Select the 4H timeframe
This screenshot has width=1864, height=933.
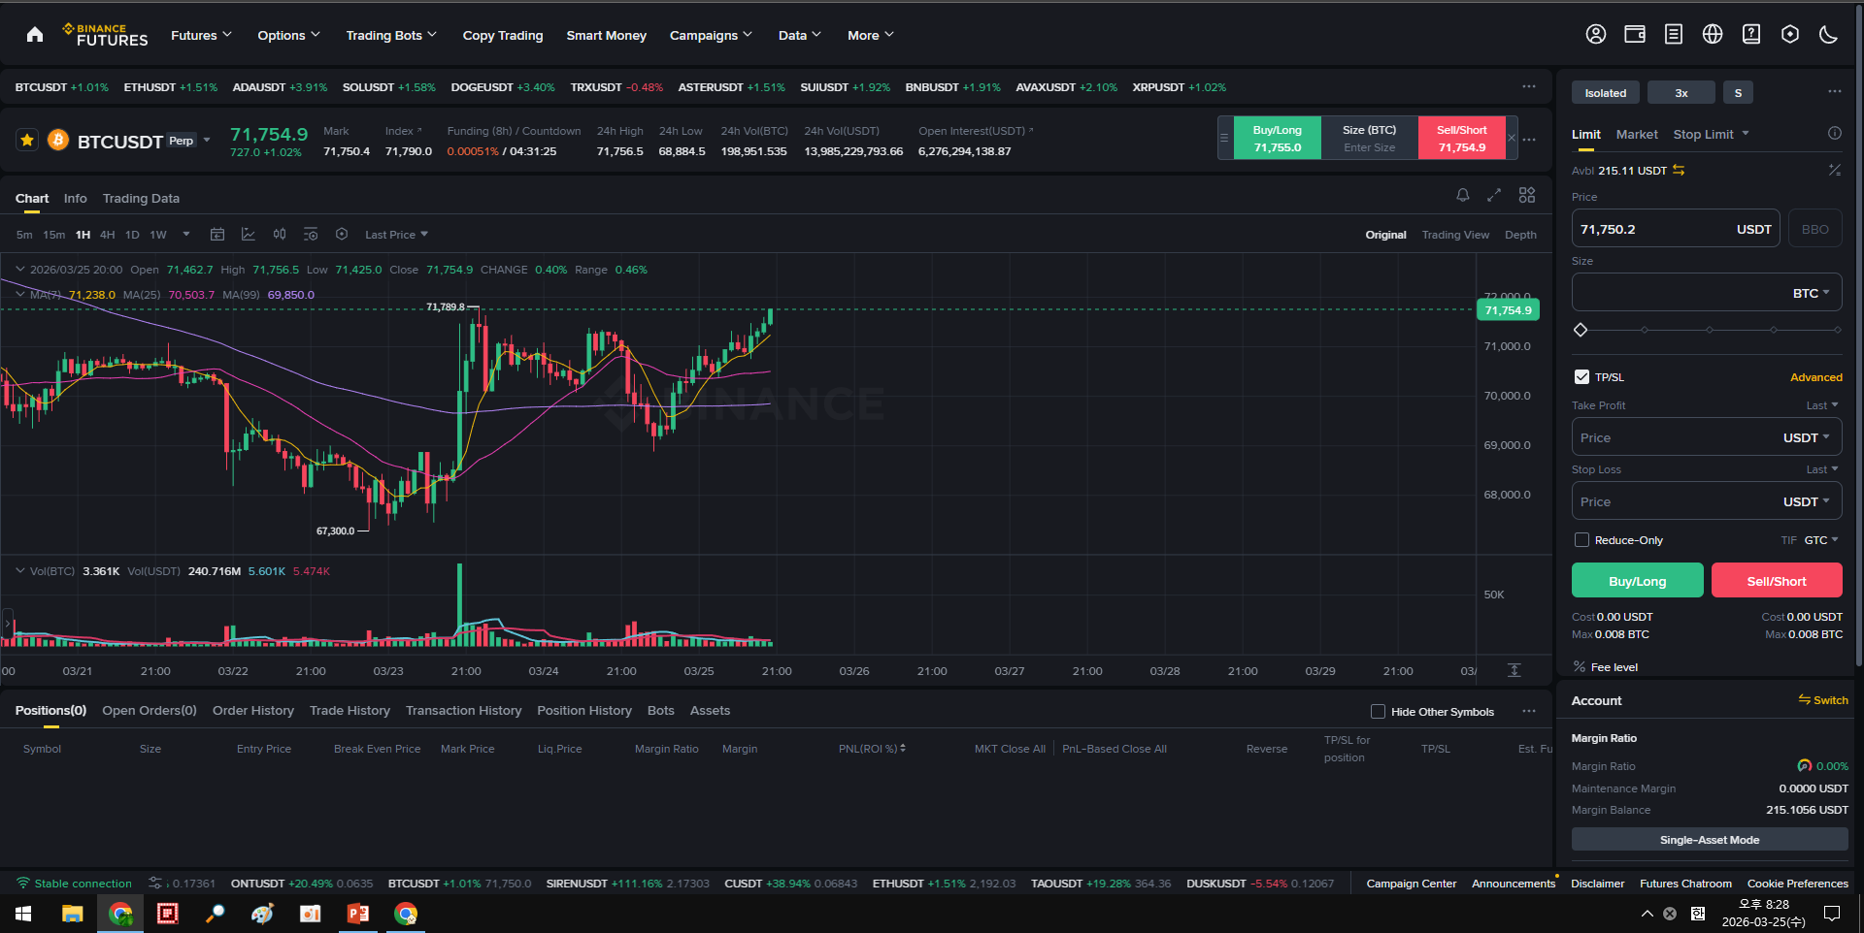(x=107, y=235)
